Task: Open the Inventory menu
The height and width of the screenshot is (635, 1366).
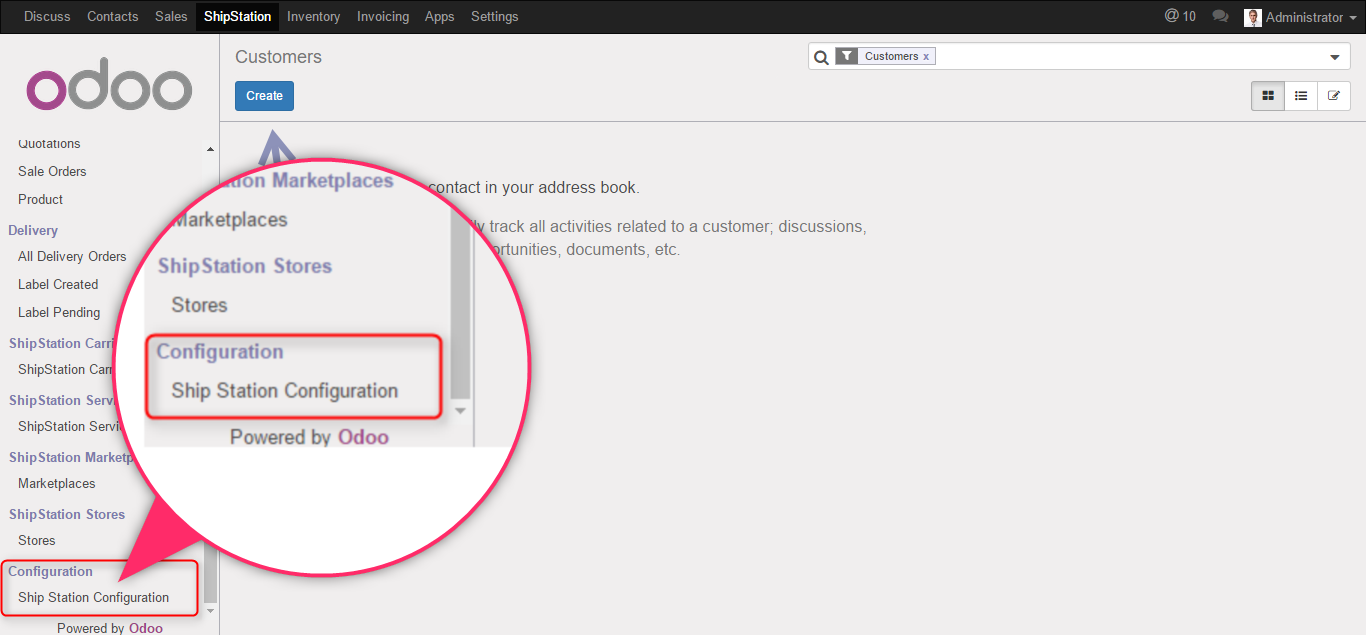Action: pyautogui.click(x=313, y=17)
